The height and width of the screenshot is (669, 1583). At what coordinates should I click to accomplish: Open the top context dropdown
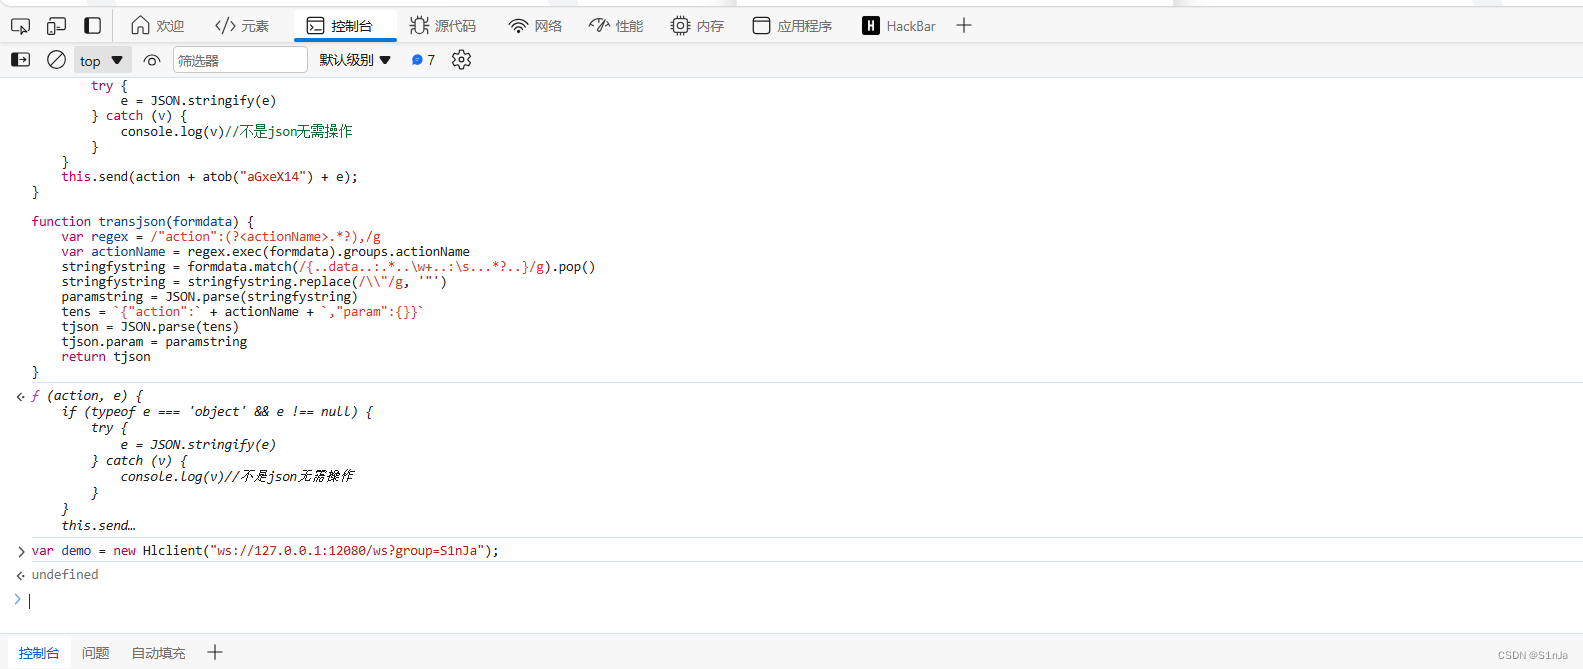(x=102, y=60)
